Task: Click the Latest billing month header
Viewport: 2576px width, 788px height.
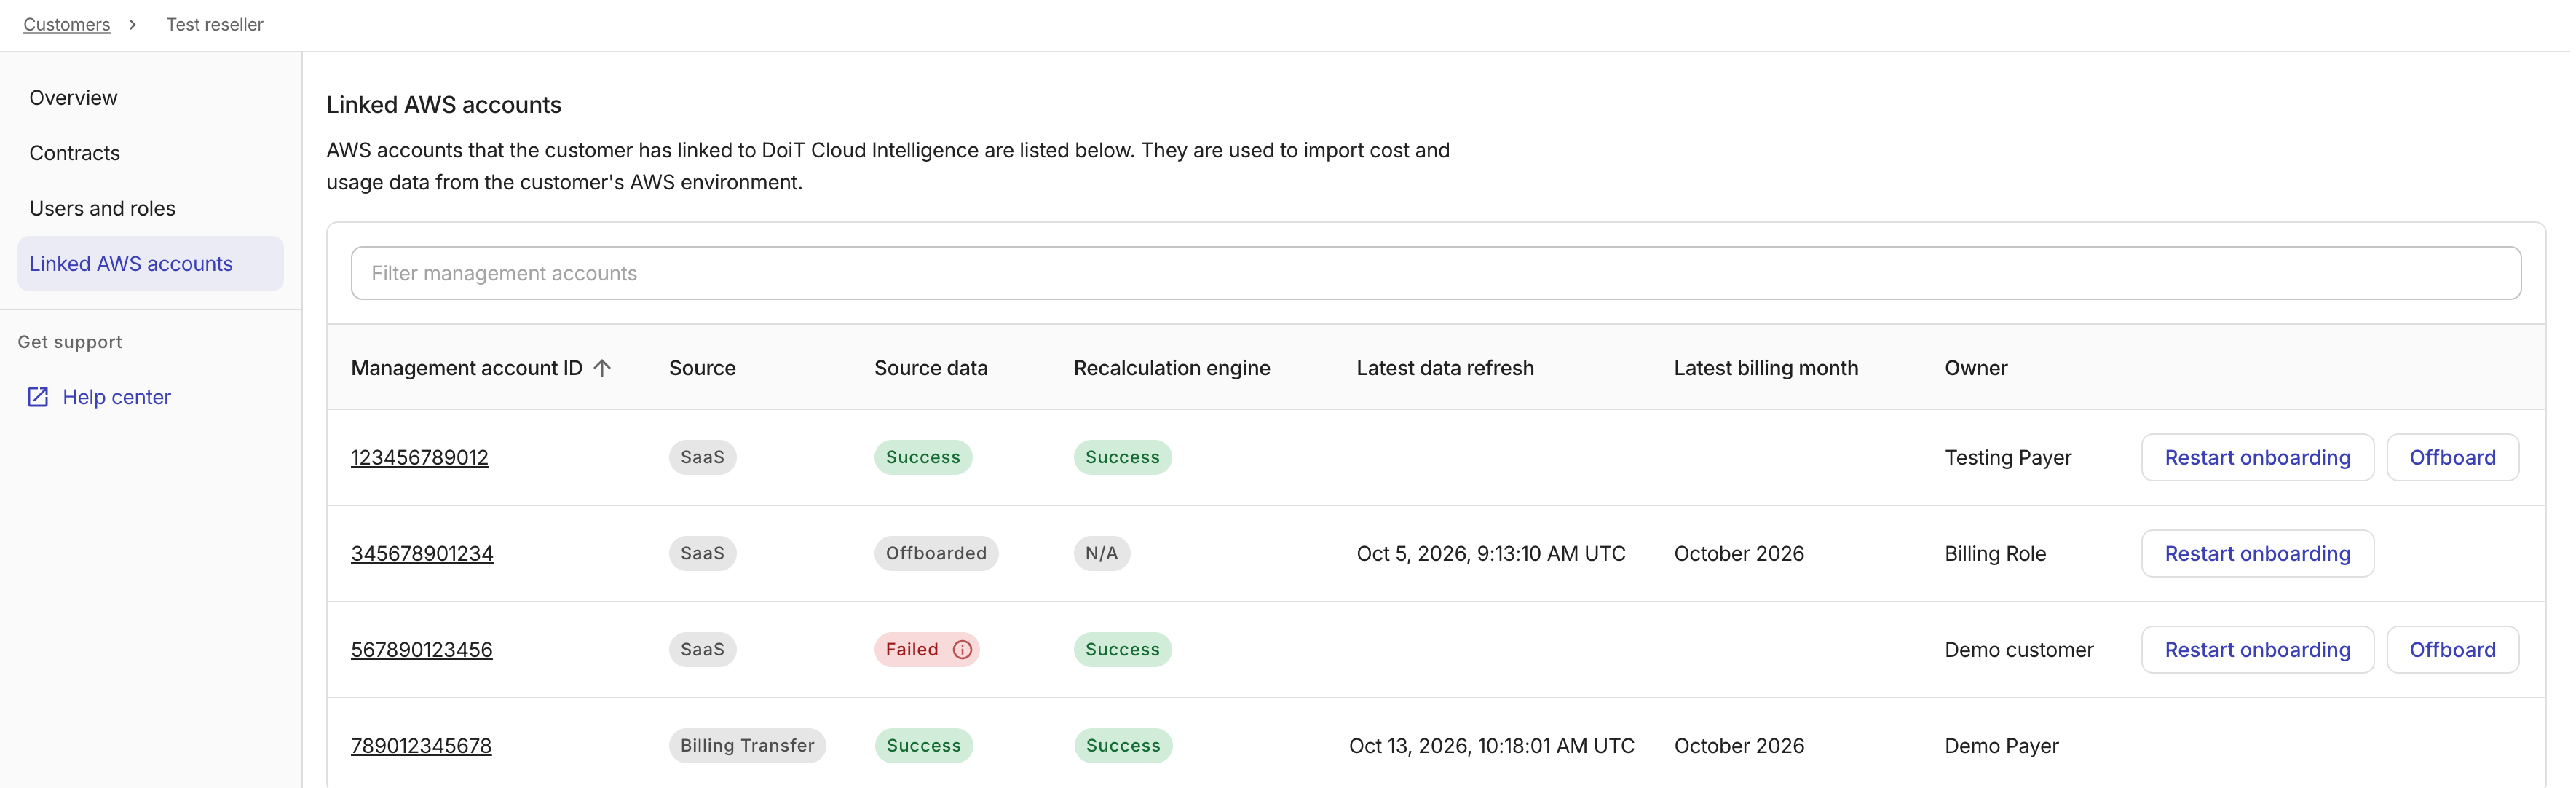Action: [1765, 368]
